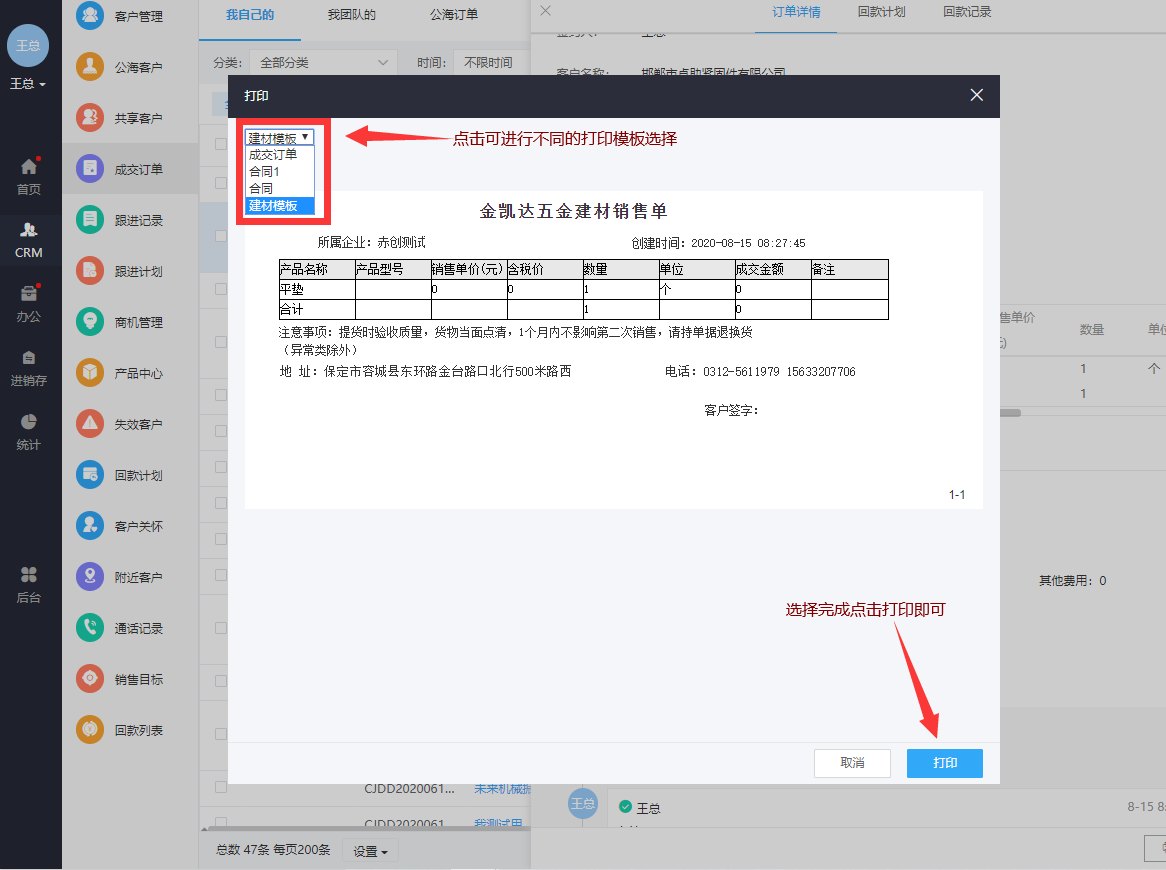Viewport: 1166px width, 870px height.
Task: Open the 公海客户 sidebar item
Action: click(x=130, y=67)
